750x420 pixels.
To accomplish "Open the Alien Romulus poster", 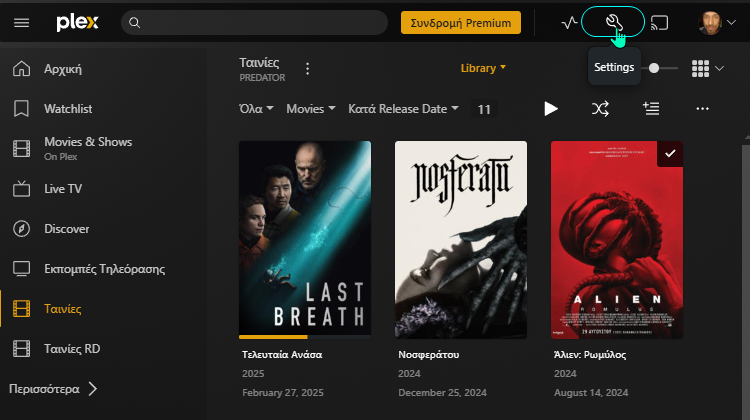I will (x=617, y=240).
